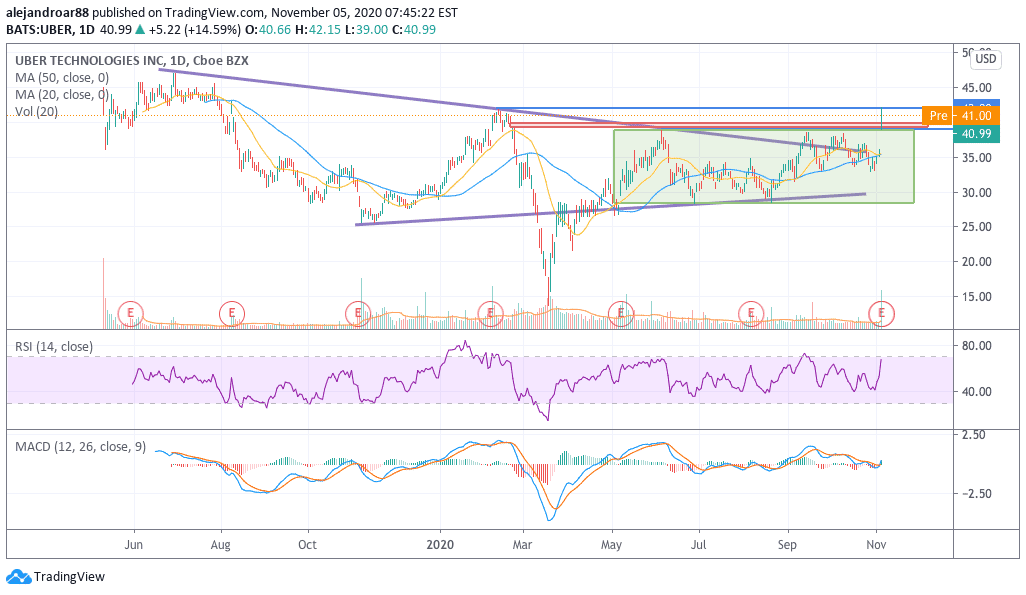Click the C:40.99 close value
This screenshot has width=1026, height=595.
(414, 29)
